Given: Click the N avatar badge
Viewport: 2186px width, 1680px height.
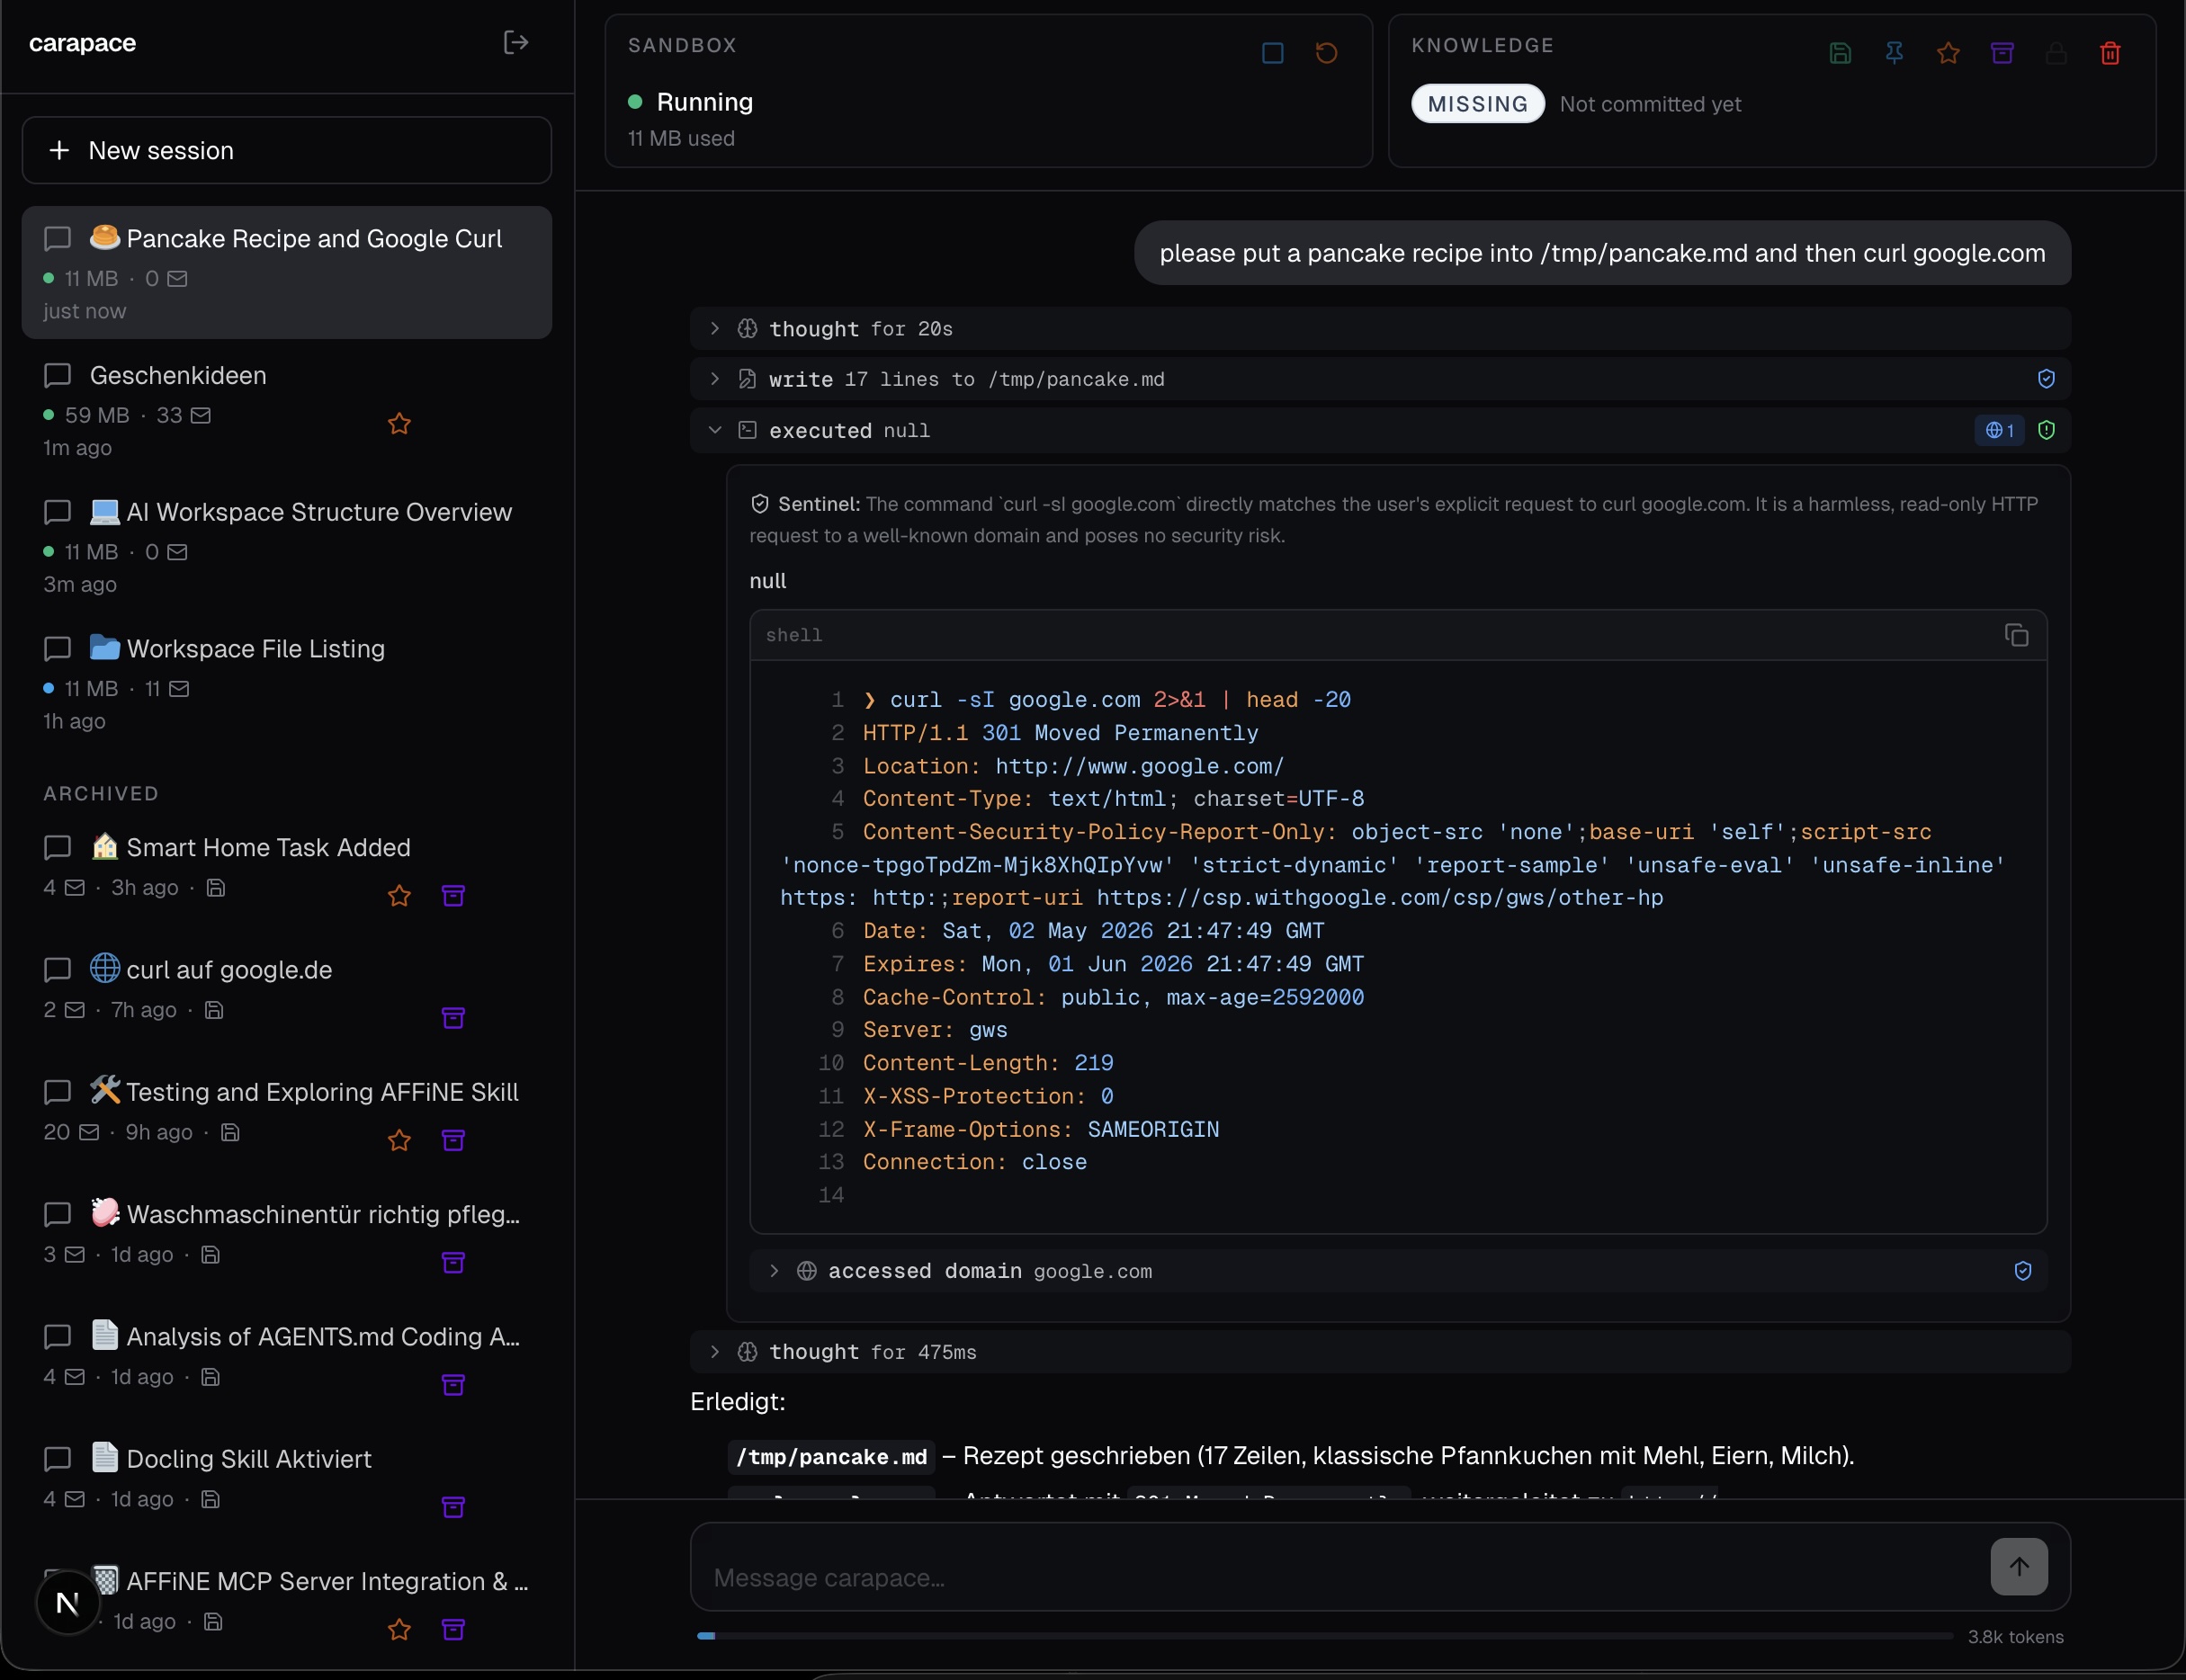Looking at the screenshot, I should click(x=68, y=1603).
